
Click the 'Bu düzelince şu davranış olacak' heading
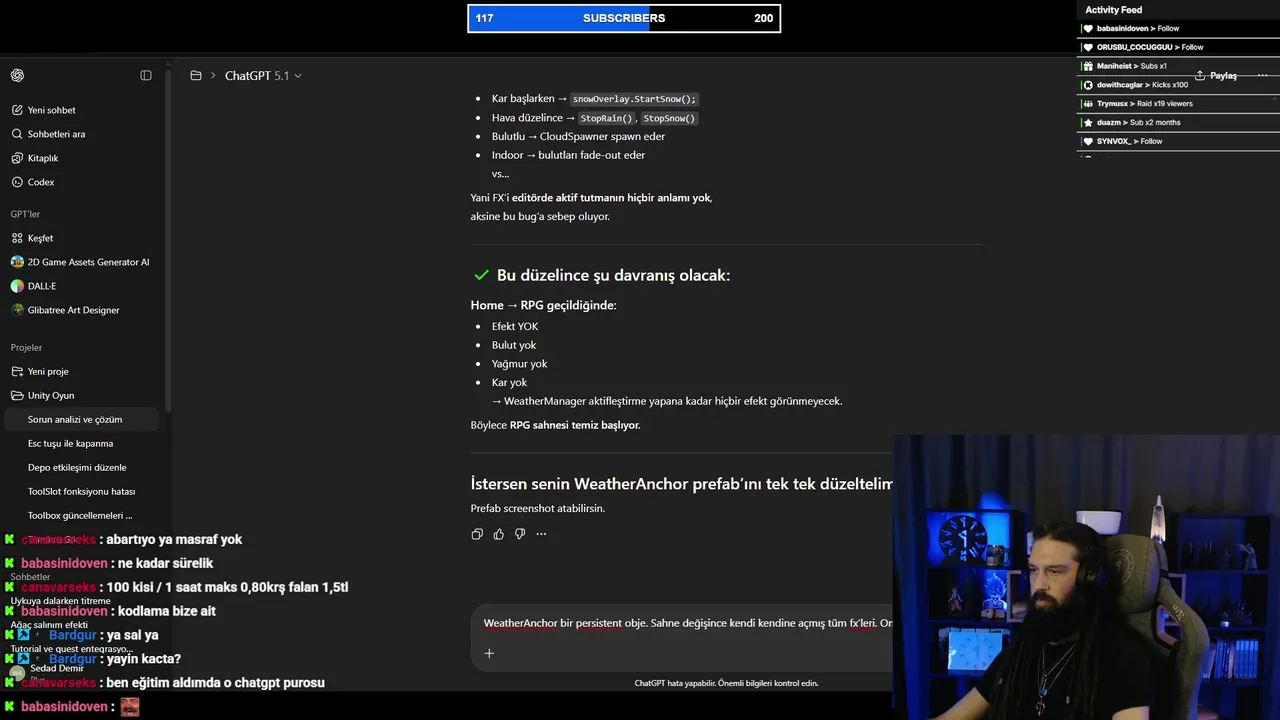(613, 275)
